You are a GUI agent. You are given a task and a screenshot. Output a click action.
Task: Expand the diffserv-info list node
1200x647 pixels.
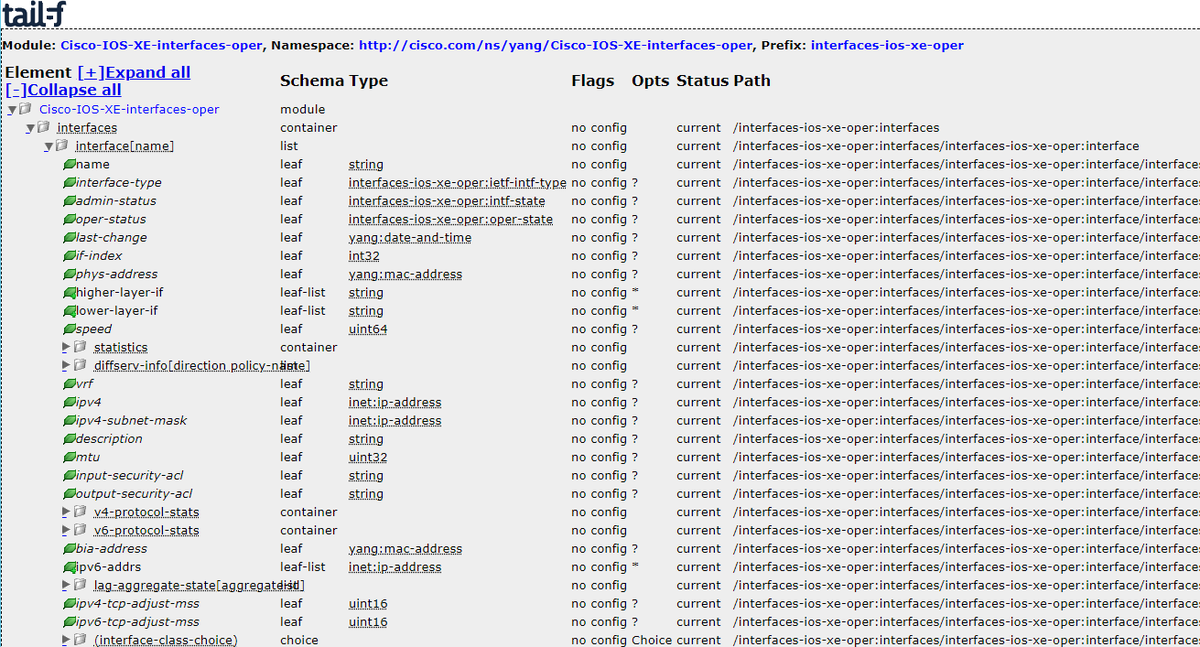(67, 366)
